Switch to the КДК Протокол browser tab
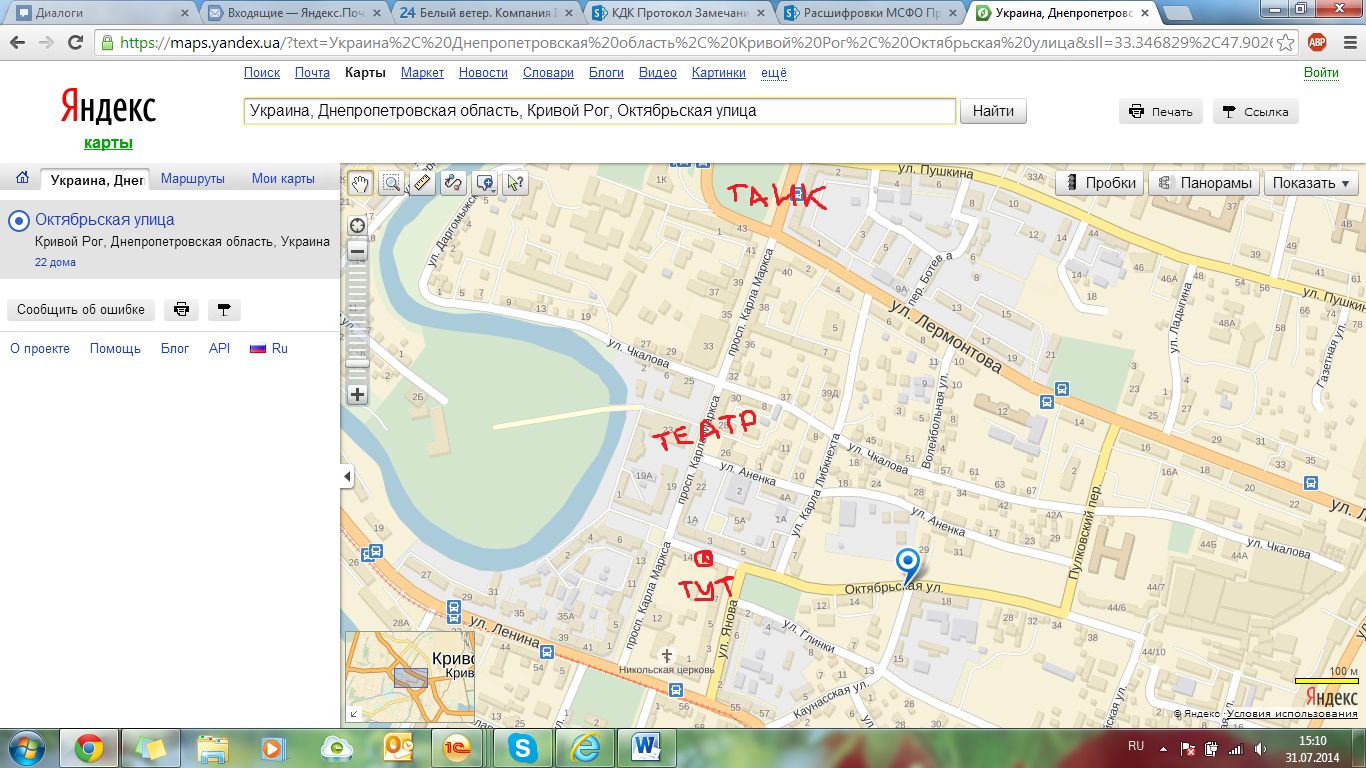The height and width of the screenshot is (768, 1366). click(x=675, y=13)
